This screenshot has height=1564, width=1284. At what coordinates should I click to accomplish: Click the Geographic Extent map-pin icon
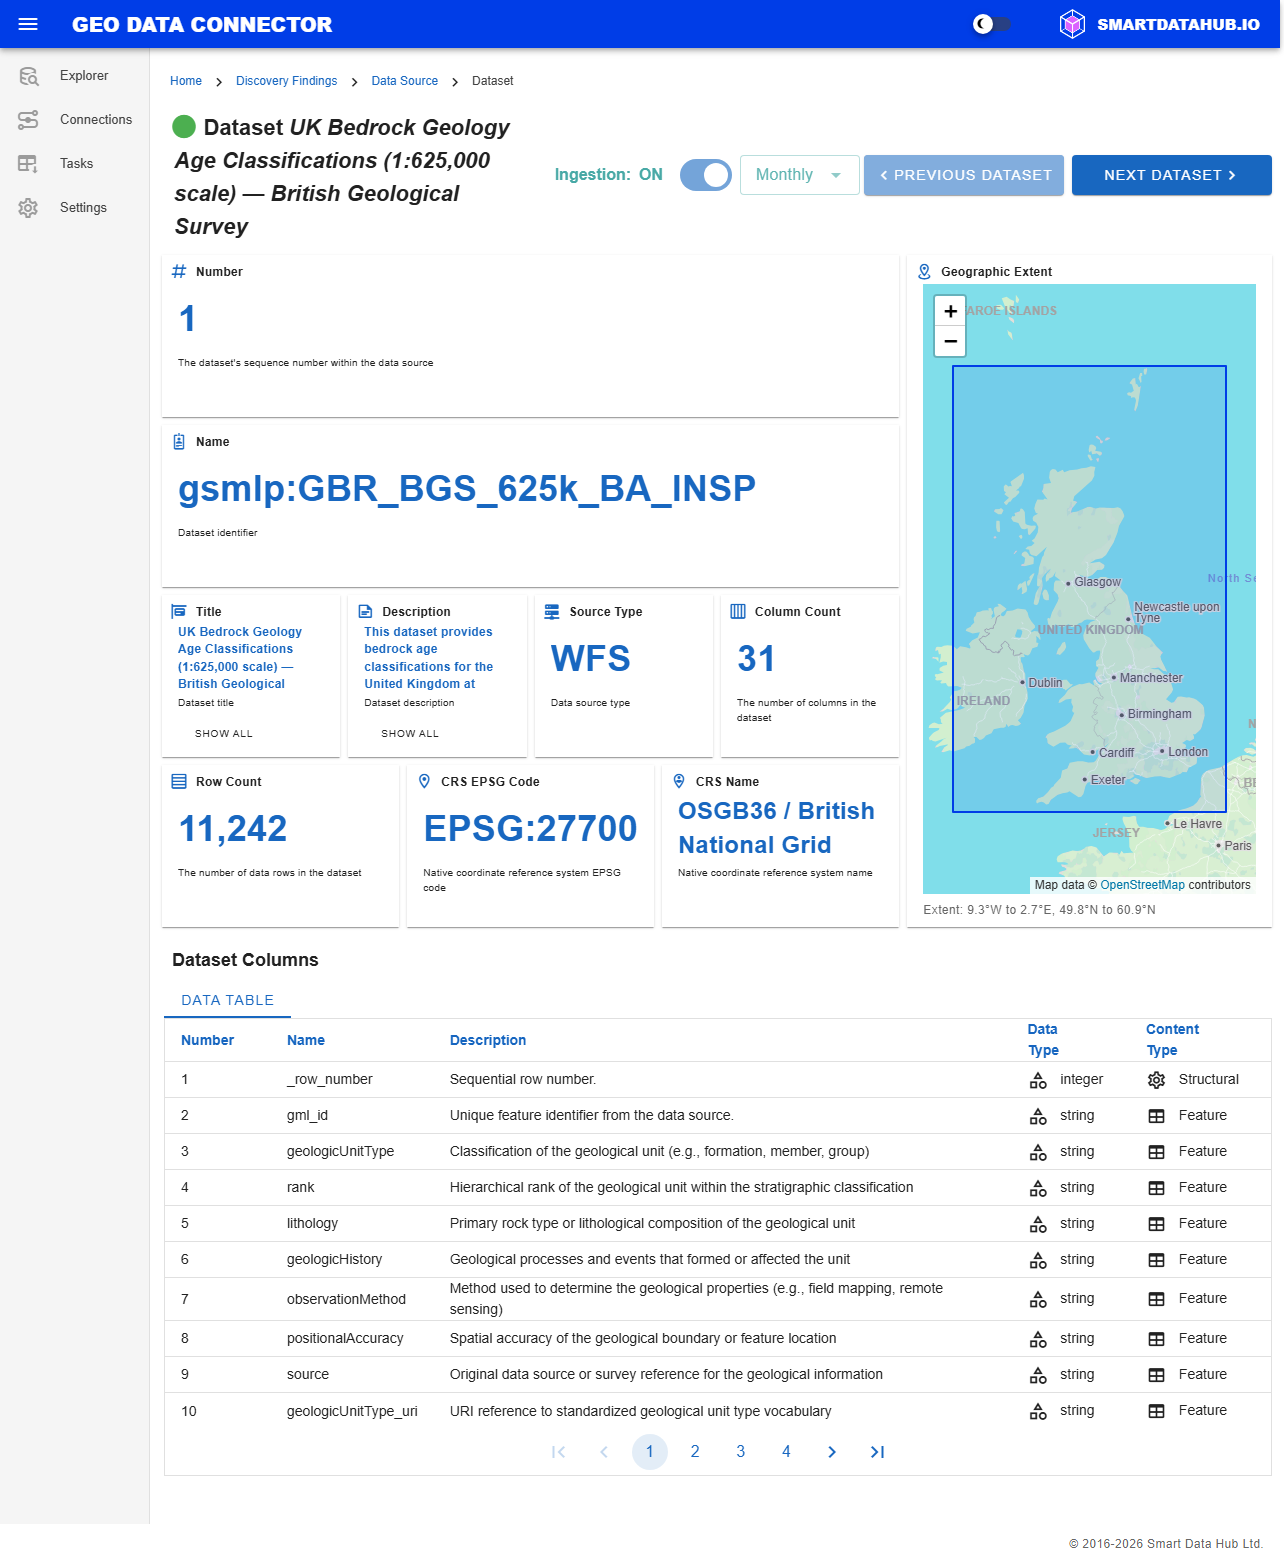coord(924,272)
